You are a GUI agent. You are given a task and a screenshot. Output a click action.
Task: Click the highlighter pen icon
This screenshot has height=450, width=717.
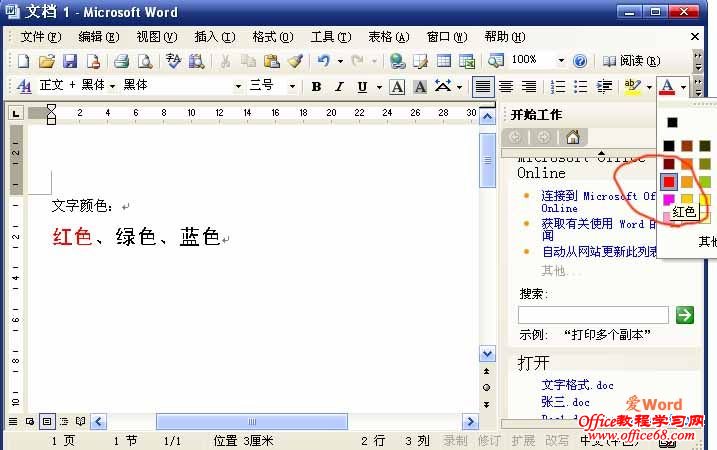coord(633,86)
